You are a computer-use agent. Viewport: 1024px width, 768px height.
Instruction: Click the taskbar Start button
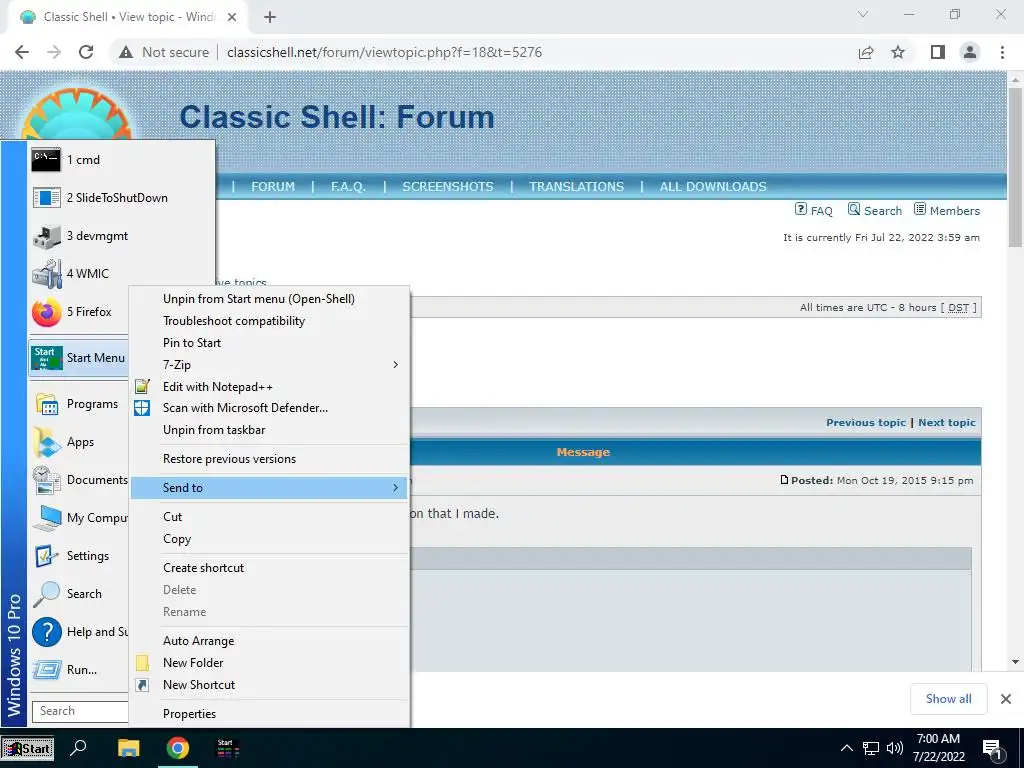27,748
